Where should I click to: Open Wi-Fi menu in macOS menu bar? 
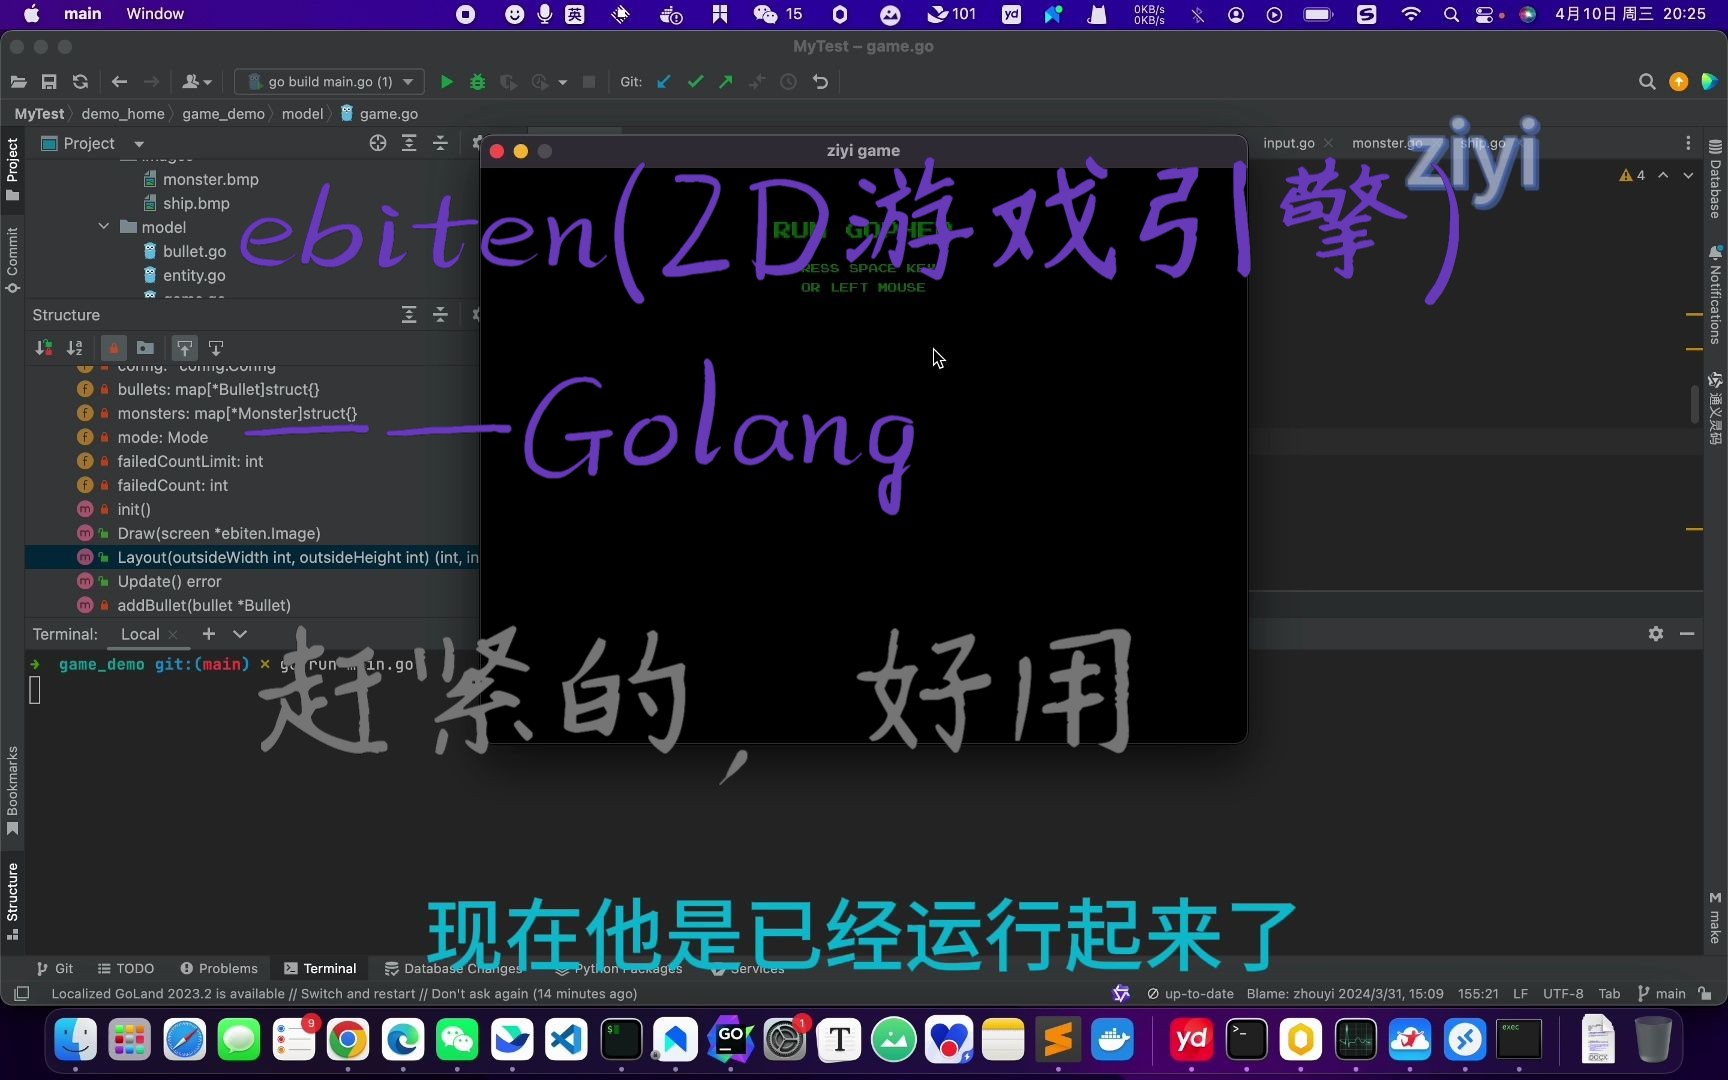point(1411,14)
